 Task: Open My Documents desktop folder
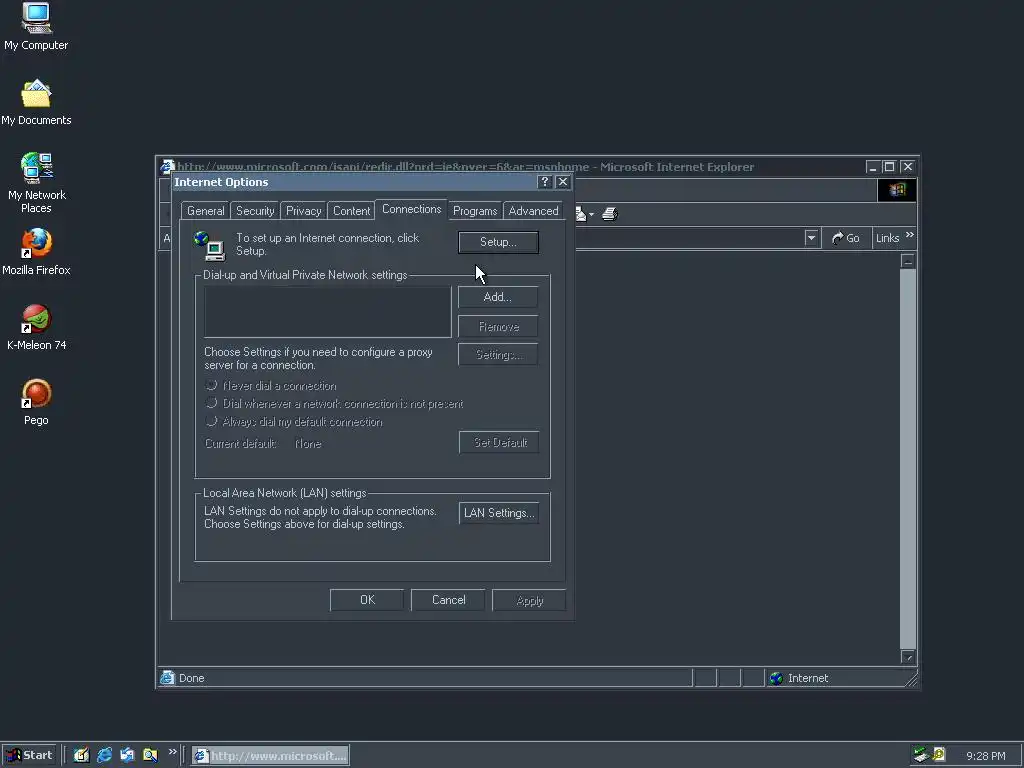(x=36, y=103)
